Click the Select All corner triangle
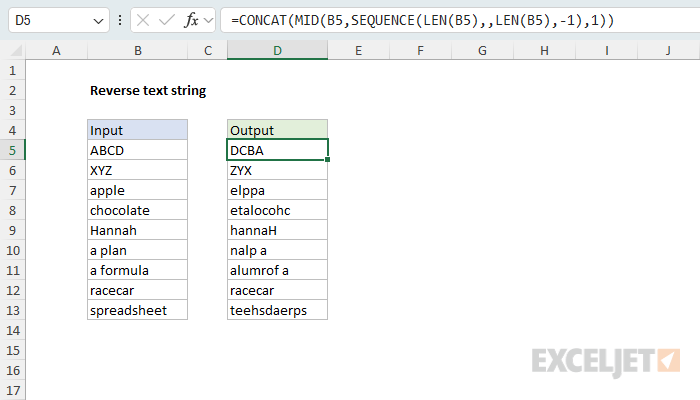The width and height of the screenshot is (700, 400). point(16,50)
